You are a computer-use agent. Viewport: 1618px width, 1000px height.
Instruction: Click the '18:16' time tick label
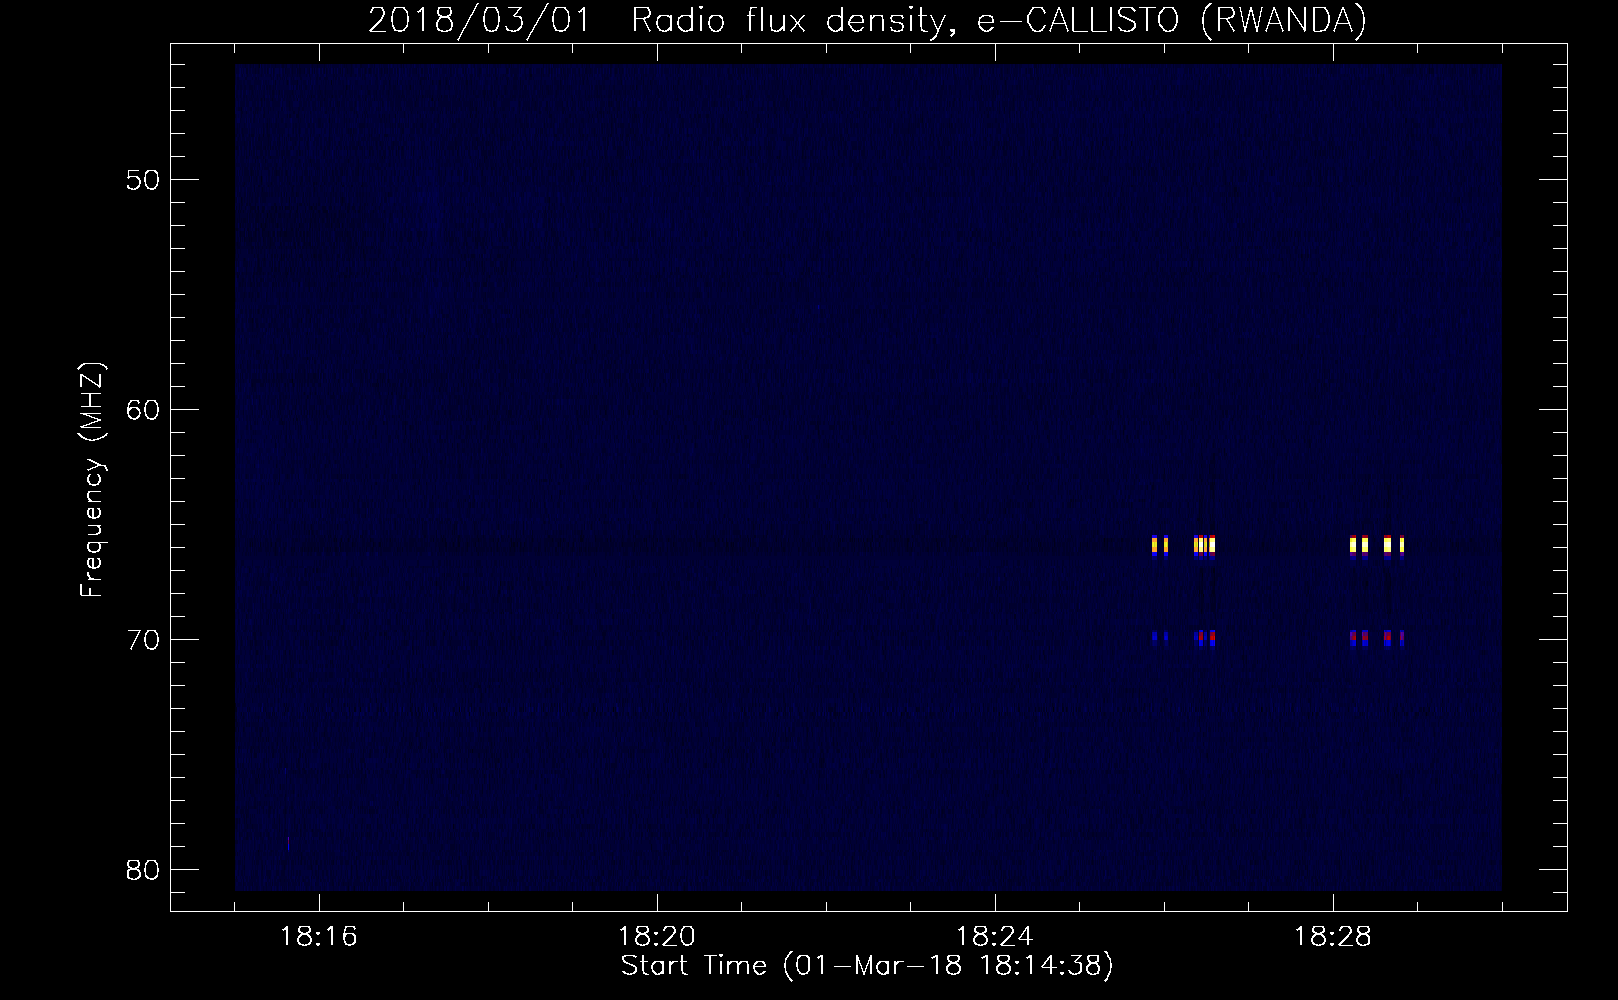click(x=319, y=937)
